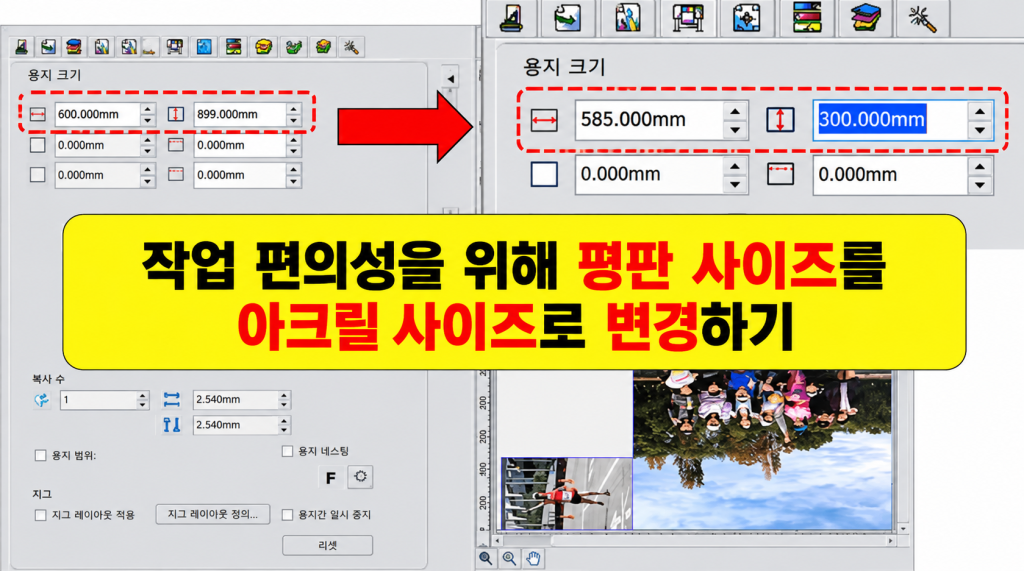Toggle the 용지간 일시 중지 checkbox
Screen dimensions: 1024x571
click(287, 515)
